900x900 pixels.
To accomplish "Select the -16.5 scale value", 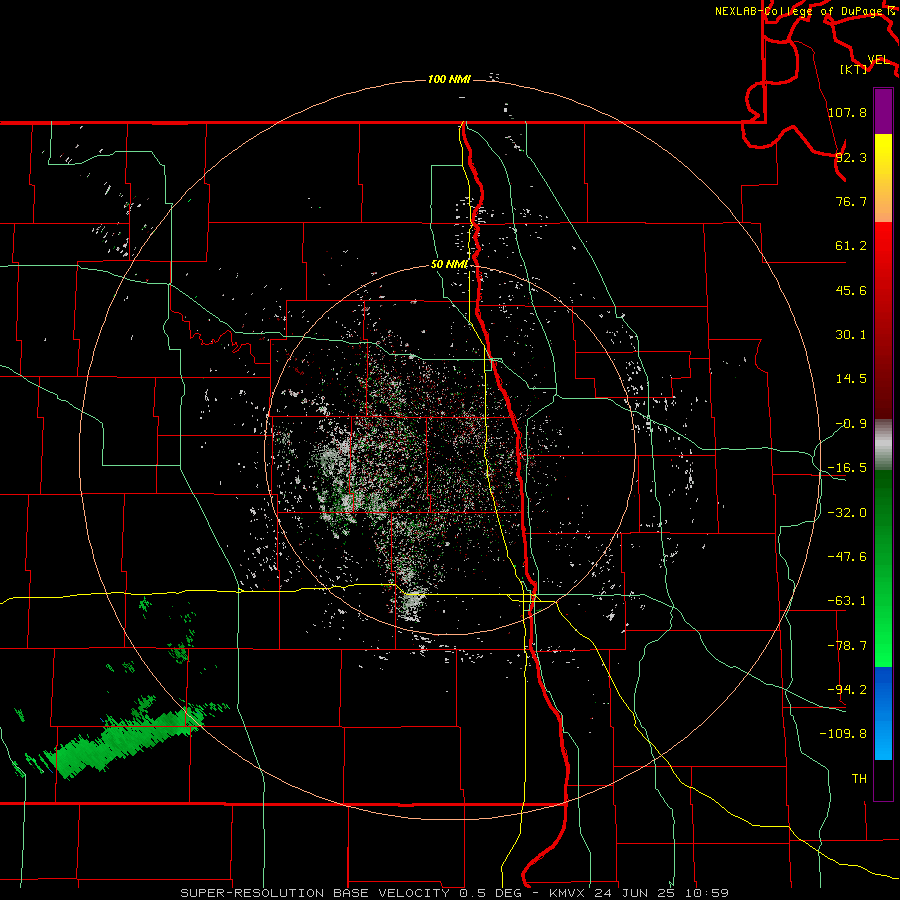I will coord(847,468).
